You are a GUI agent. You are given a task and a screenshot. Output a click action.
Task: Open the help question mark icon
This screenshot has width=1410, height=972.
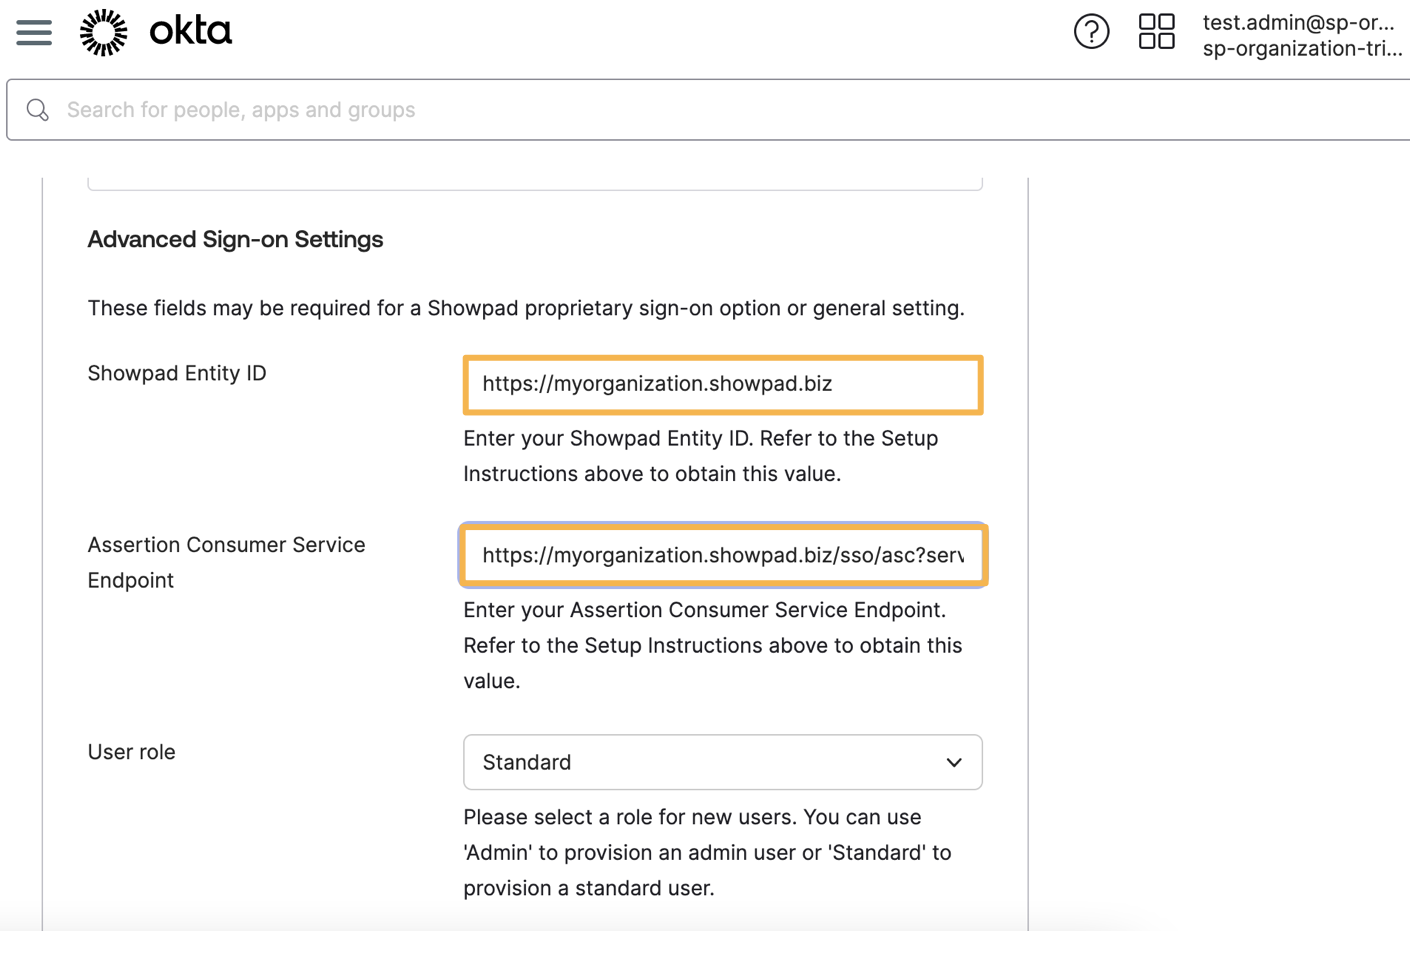1091,32
